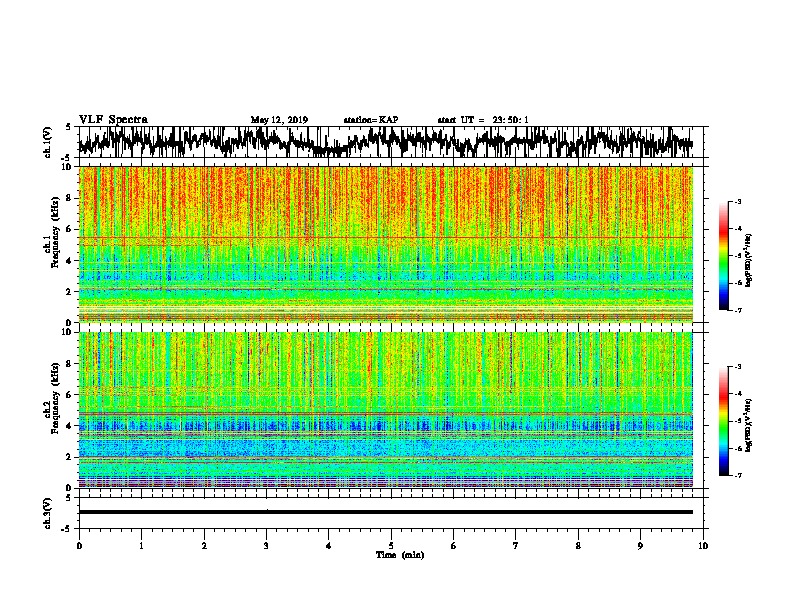Click the ch.2 frequency axis "6" tick label
The image size is (792, 612).
click(x=69, y=394)
